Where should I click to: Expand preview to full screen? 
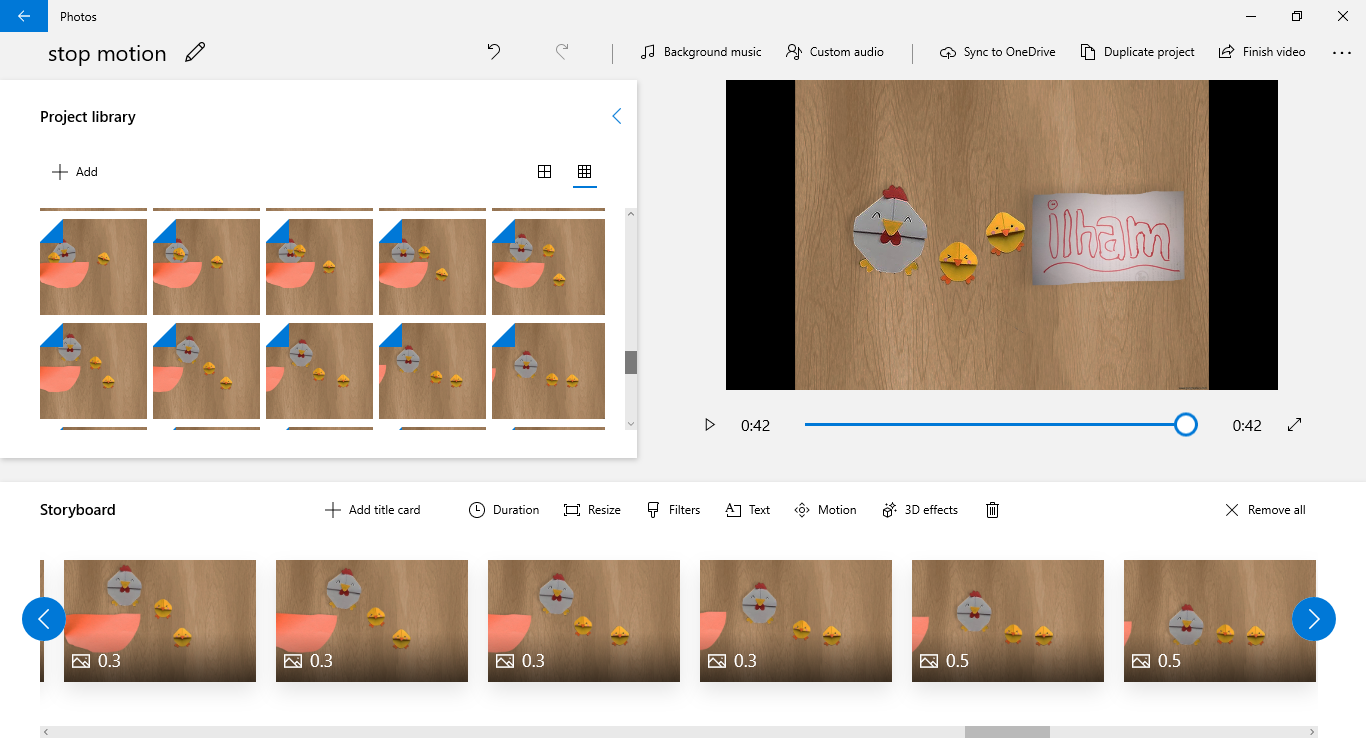tap(1294, 425)
